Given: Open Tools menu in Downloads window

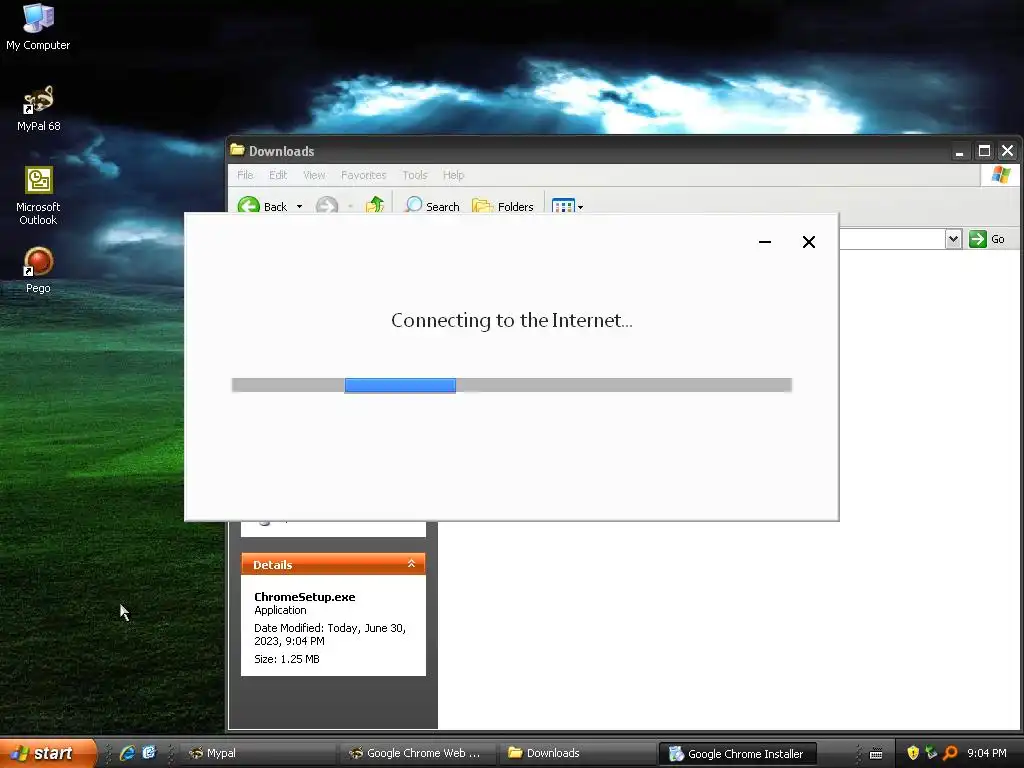Looking at the screenshot, I should pyautogui.click(x=414, y=175).
